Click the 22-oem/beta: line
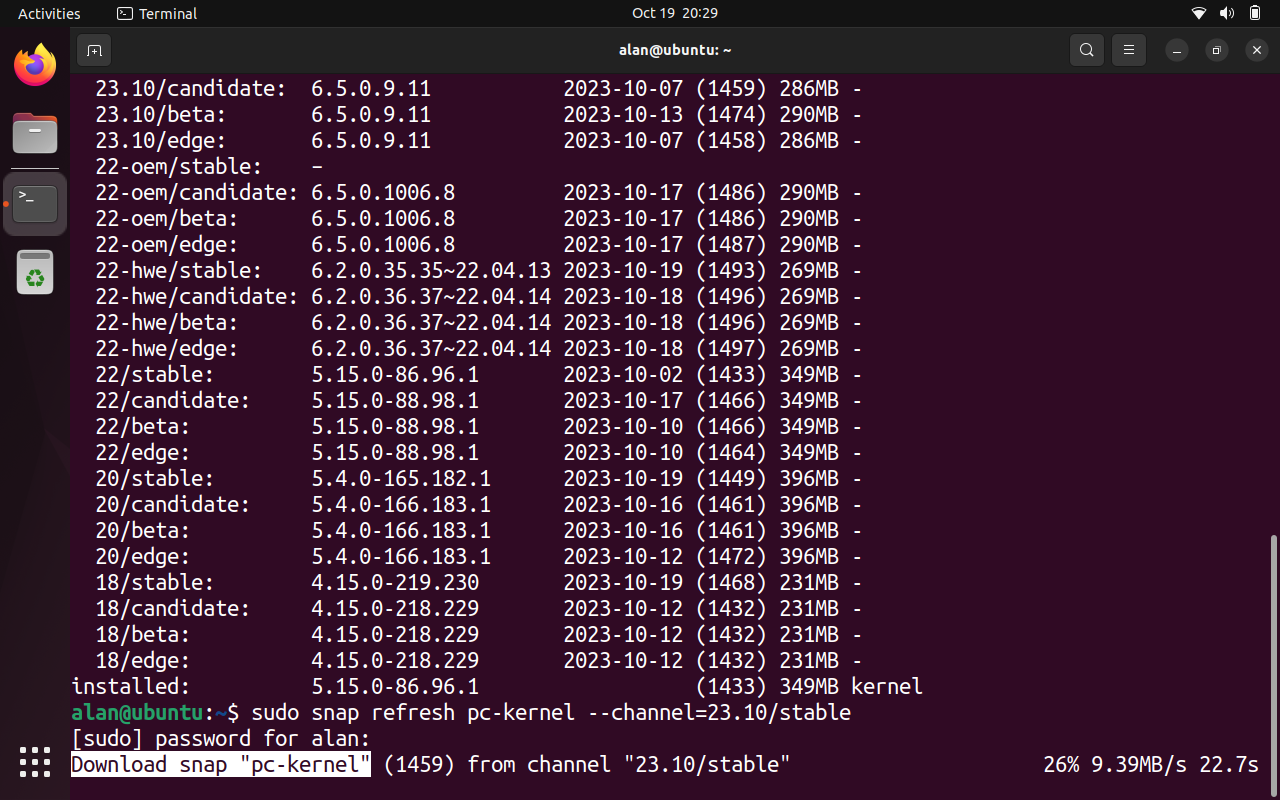Screen dimensions: 1280x800 pyautogui.click(x=478, y=219)
